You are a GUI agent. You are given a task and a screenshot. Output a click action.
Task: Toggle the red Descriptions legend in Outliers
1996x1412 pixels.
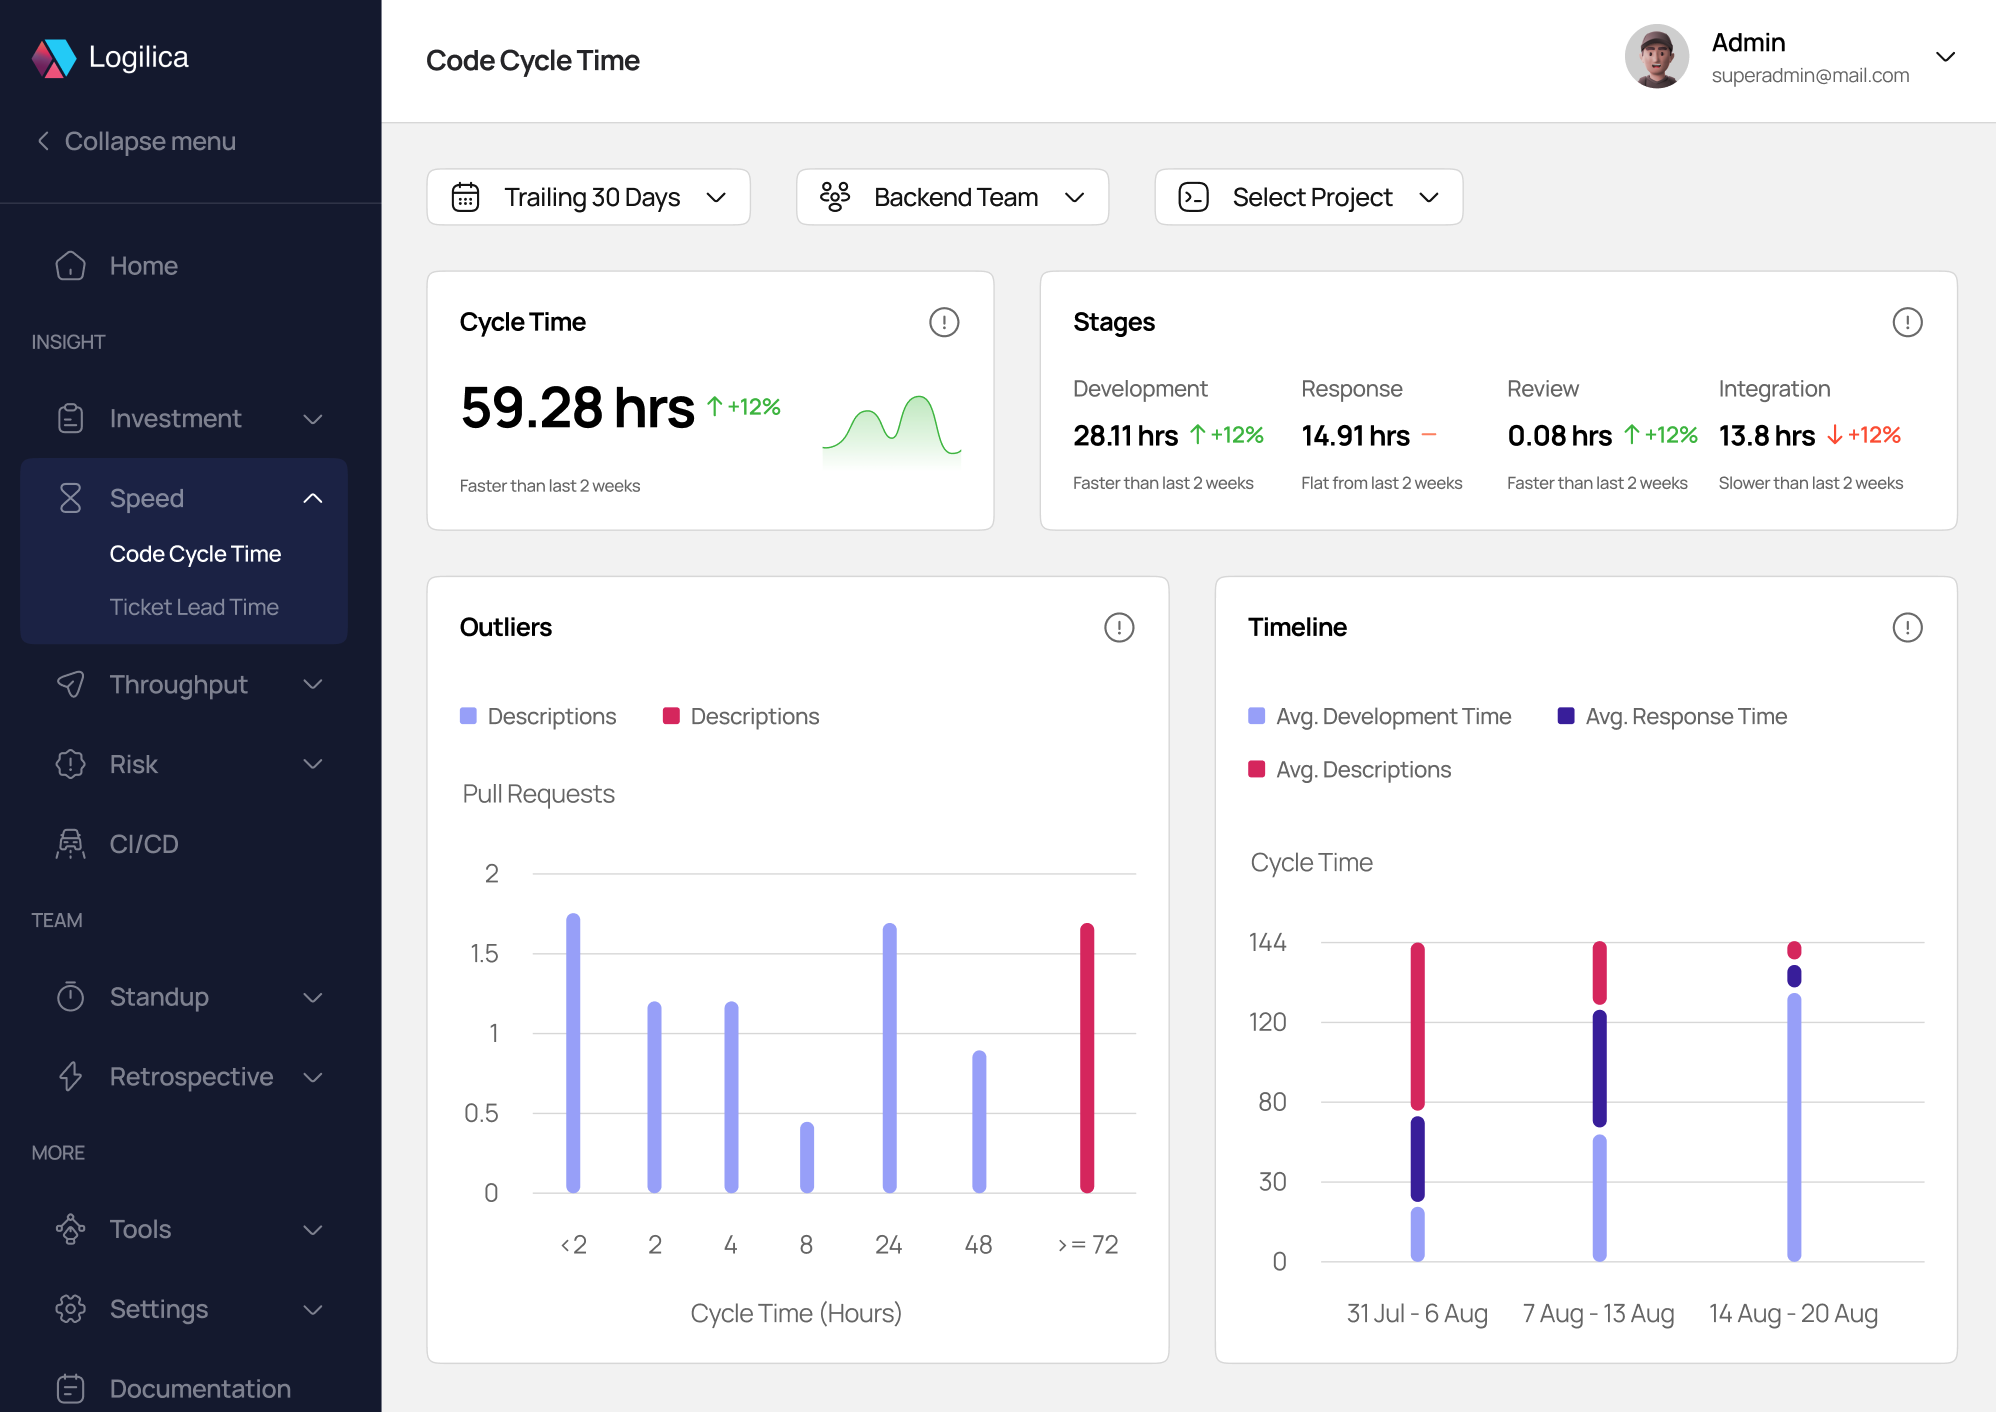741,716
